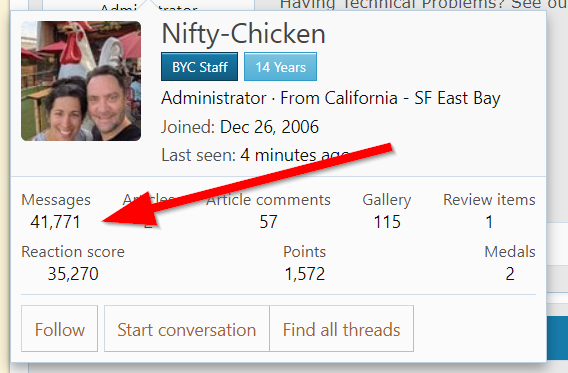This screenshot has width=568, height=373.
Task: Open the Messages count 41,771
Action: point(55,222)
